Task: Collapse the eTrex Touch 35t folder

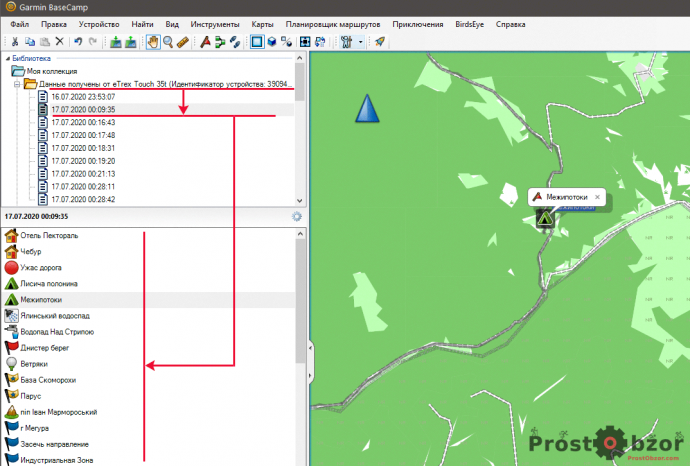Action: (18, 84)
